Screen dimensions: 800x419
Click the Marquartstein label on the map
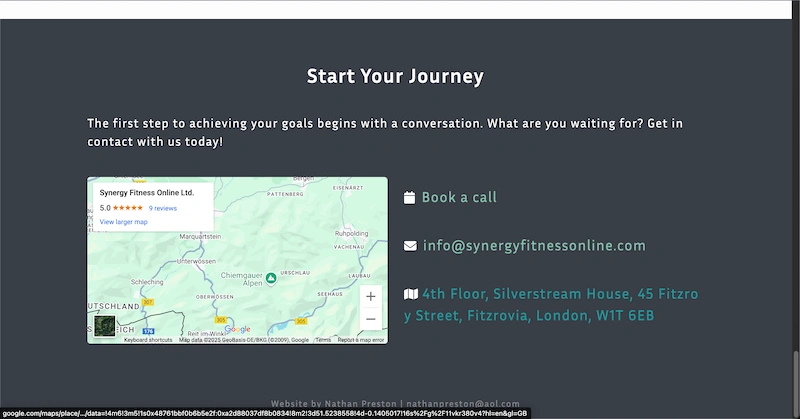coord(200,236)
